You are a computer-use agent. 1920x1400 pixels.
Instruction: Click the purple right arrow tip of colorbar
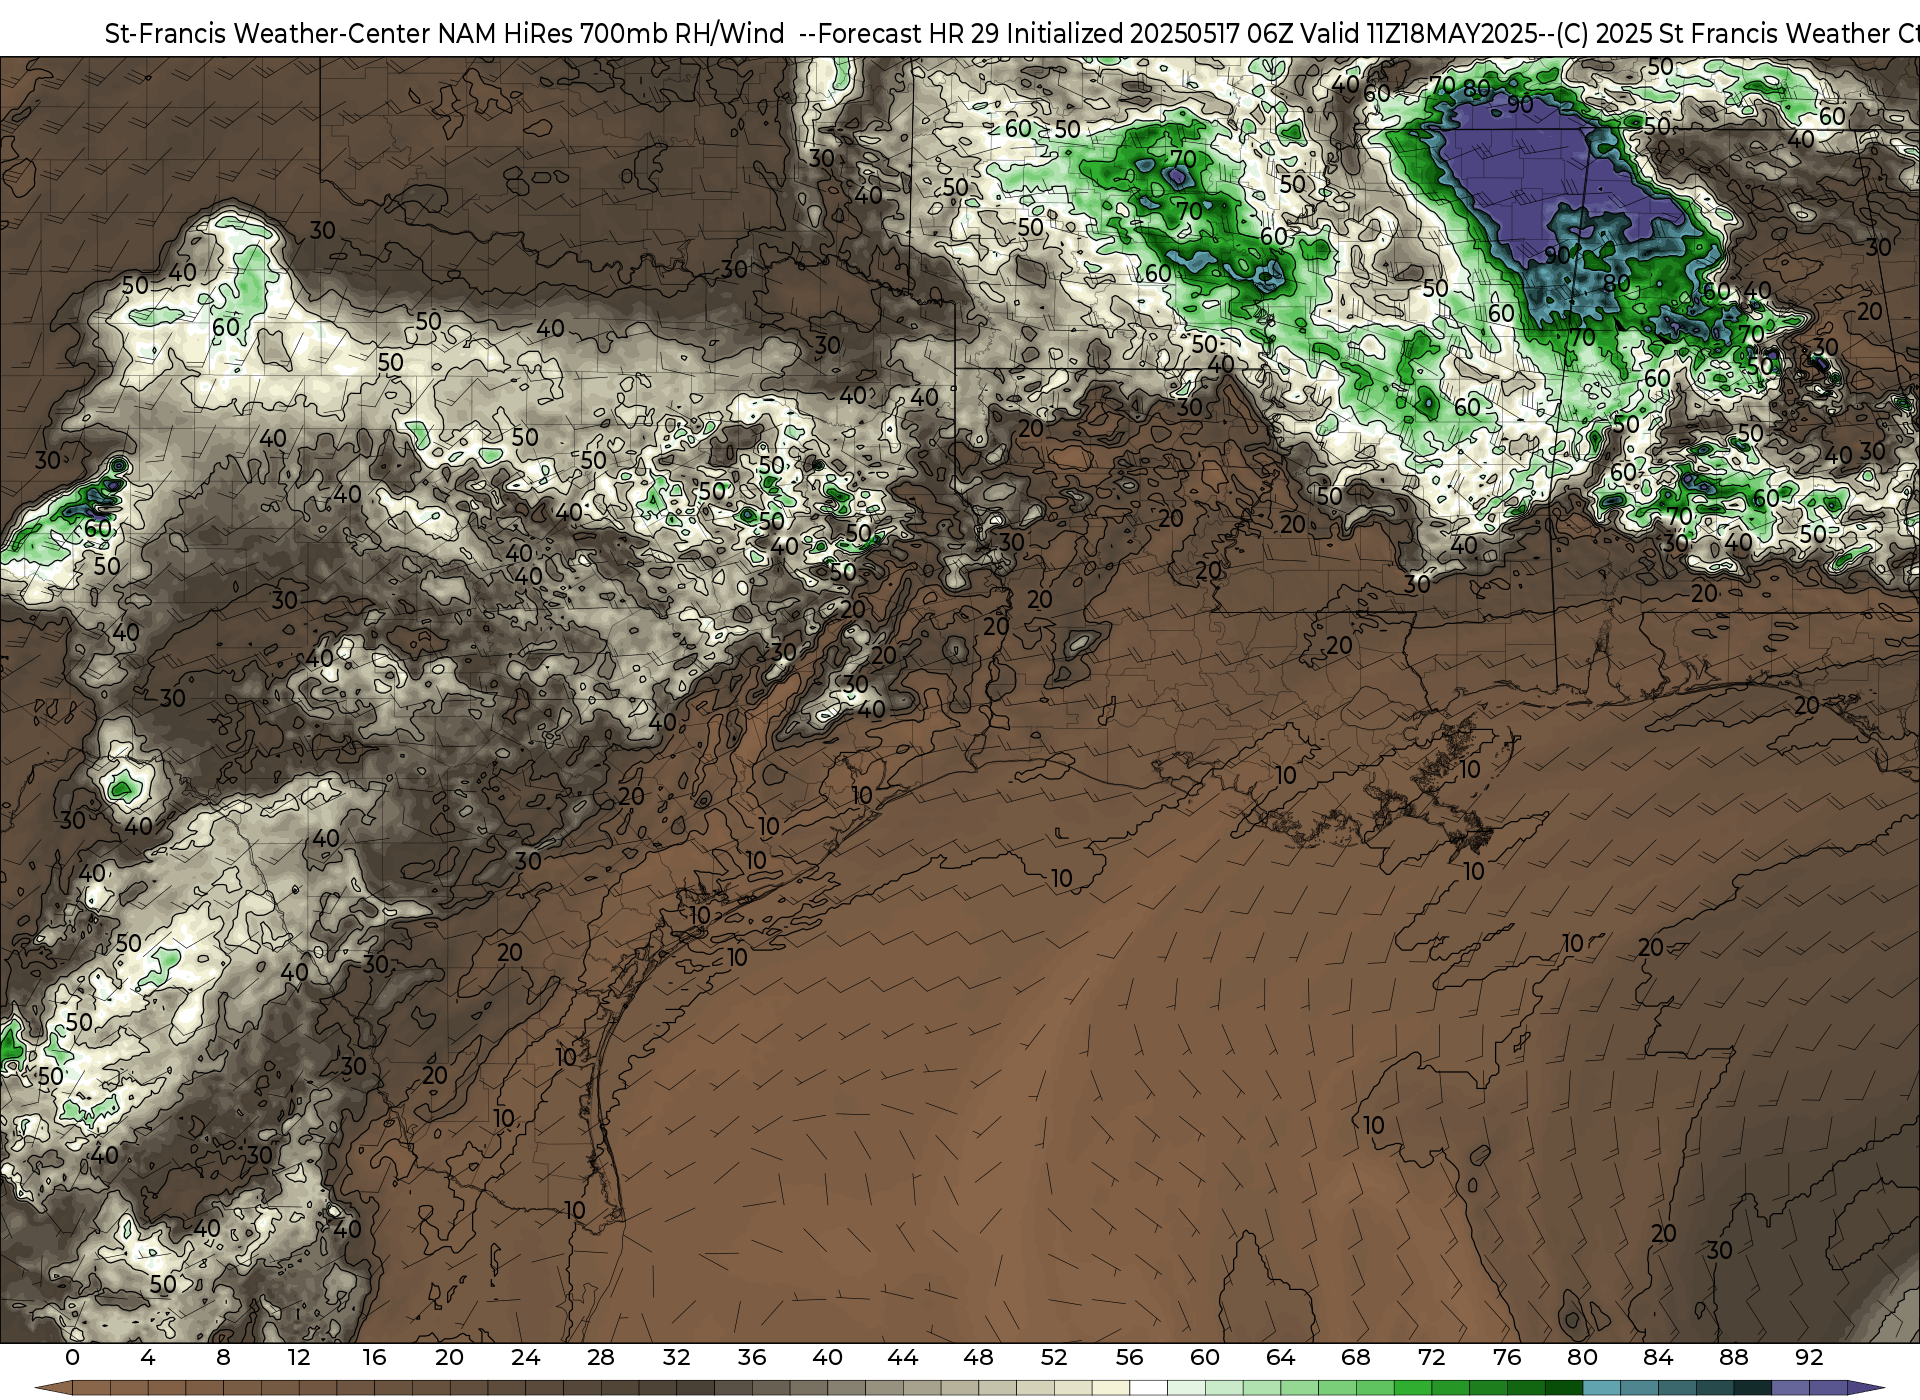[x=1866, y=1388]
